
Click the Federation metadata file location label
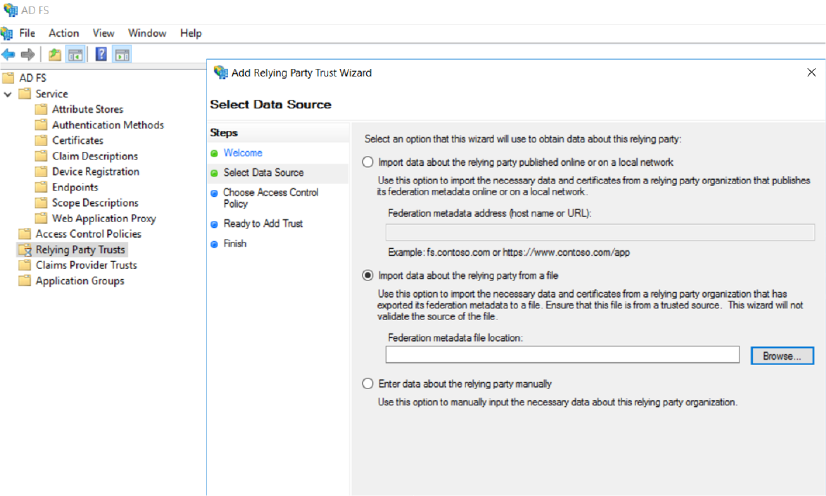455,338
